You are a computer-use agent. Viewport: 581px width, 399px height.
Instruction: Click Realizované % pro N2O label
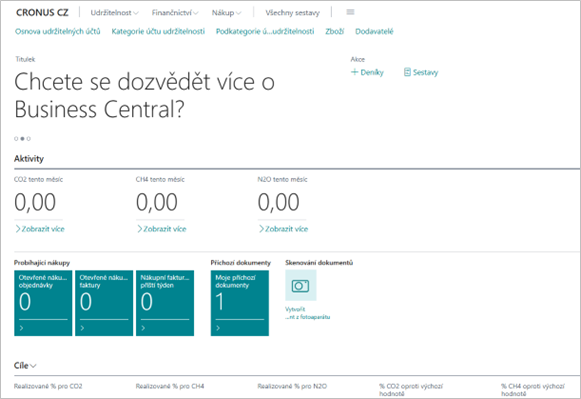coord(292,386)
